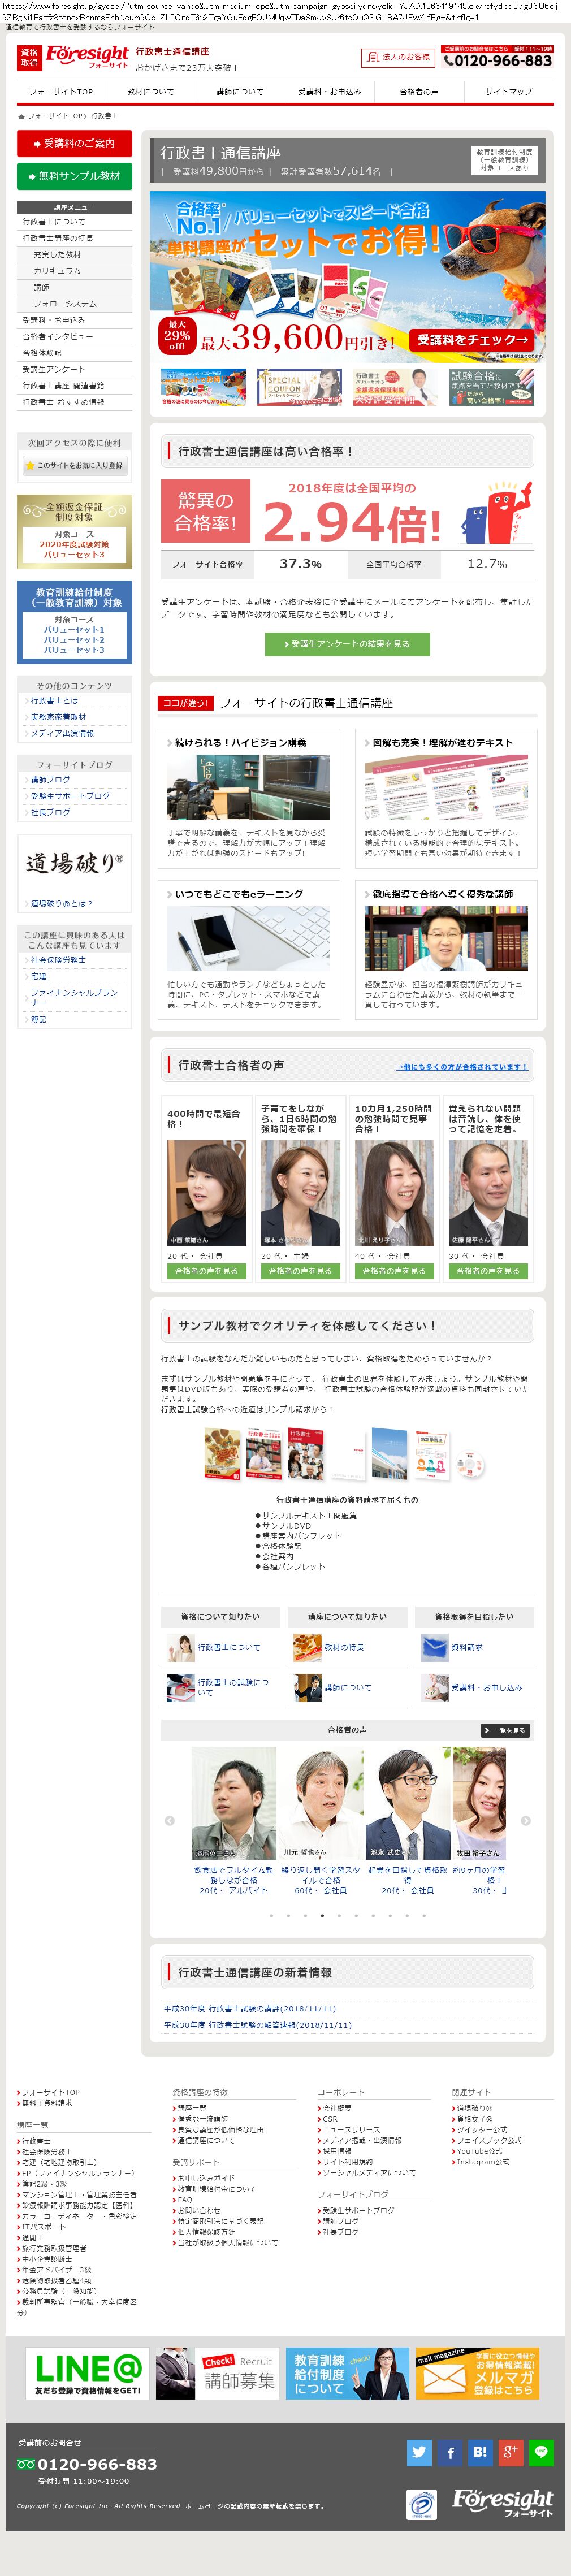Click the green LINE icon in the footer
This screenshot has height=2576, width=571.
point(541,2452)
